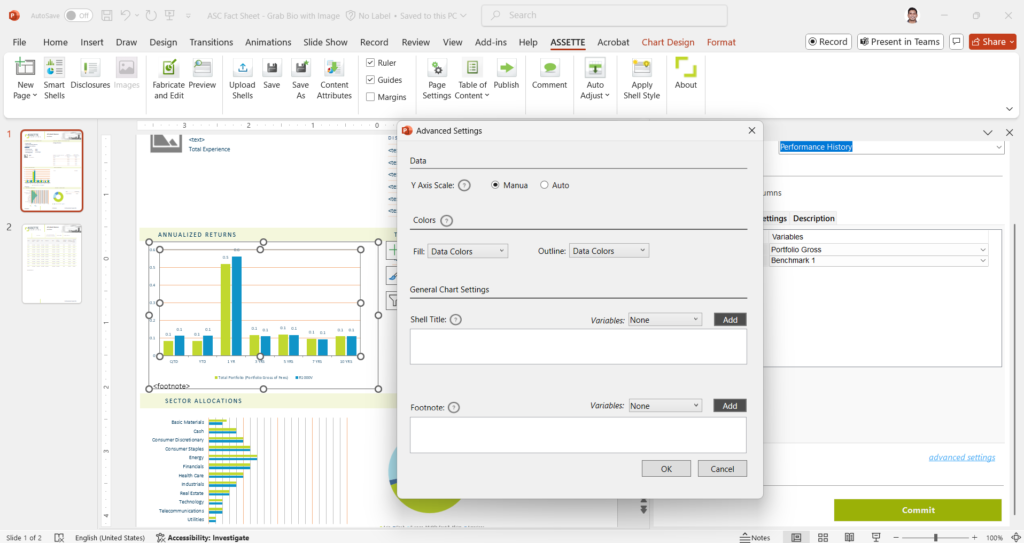Image resolution: width=1024 pixels, height=543 pixels.
Task: Click the advanced settings link
Action: (961, 457)
